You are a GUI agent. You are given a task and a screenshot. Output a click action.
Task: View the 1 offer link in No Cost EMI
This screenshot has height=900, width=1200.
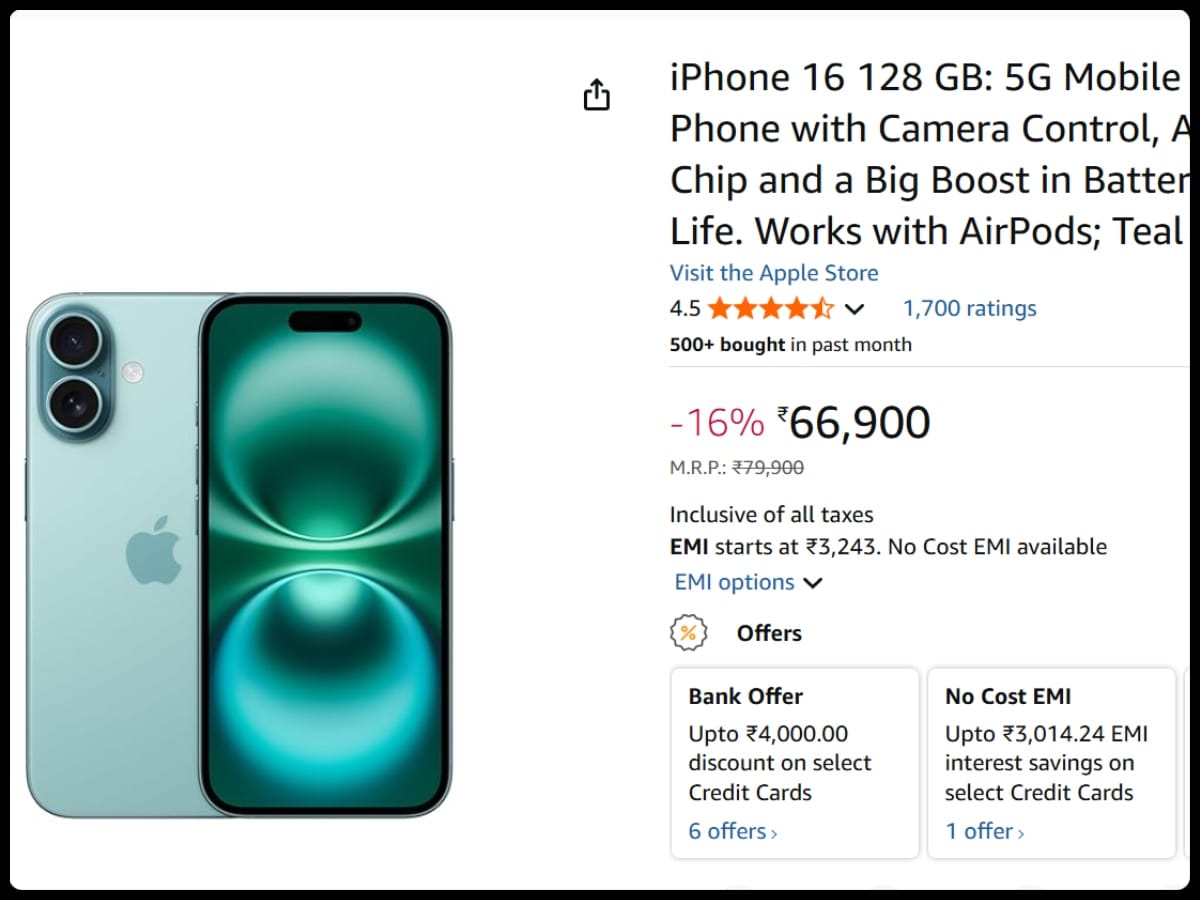click(979, 831)
